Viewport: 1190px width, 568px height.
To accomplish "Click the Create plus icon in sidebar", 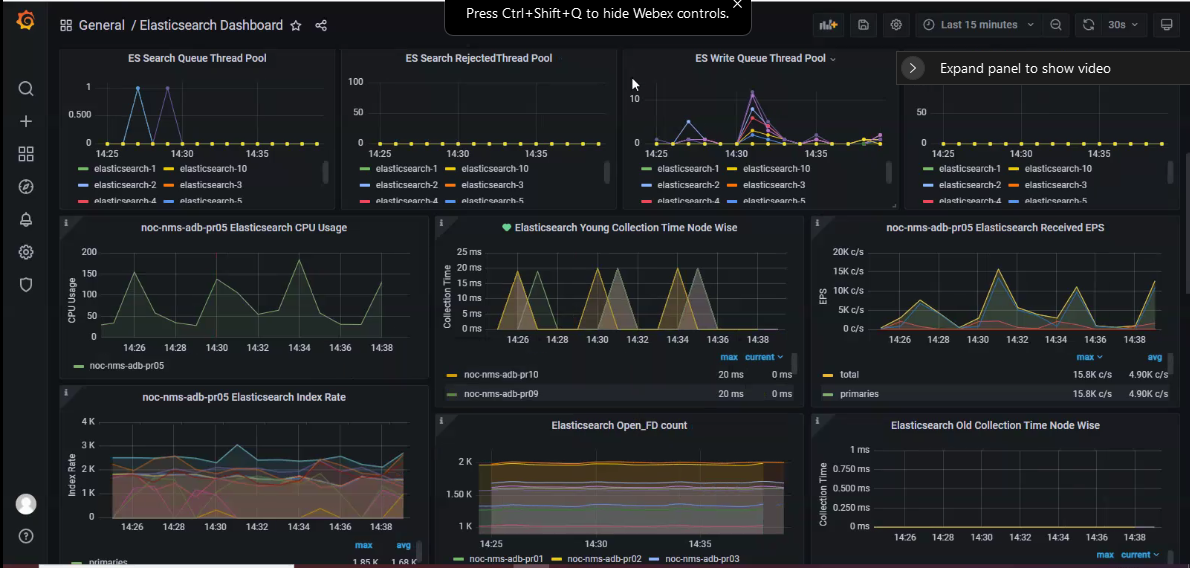I will (x=26, y=121).
